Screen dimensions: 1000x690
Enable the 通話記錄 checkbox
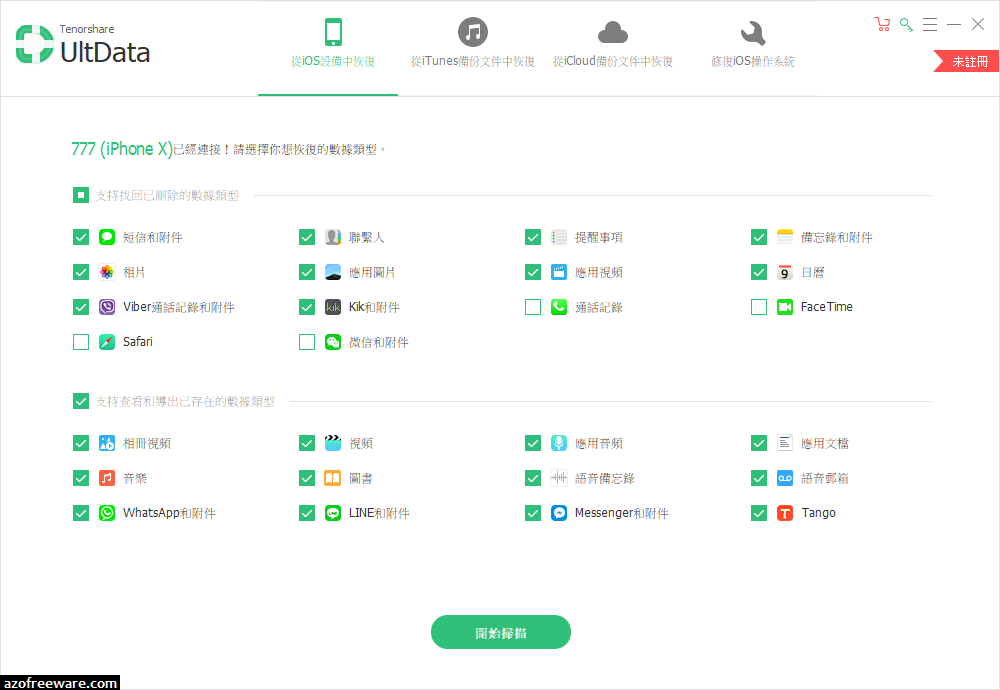click(533, 307)
